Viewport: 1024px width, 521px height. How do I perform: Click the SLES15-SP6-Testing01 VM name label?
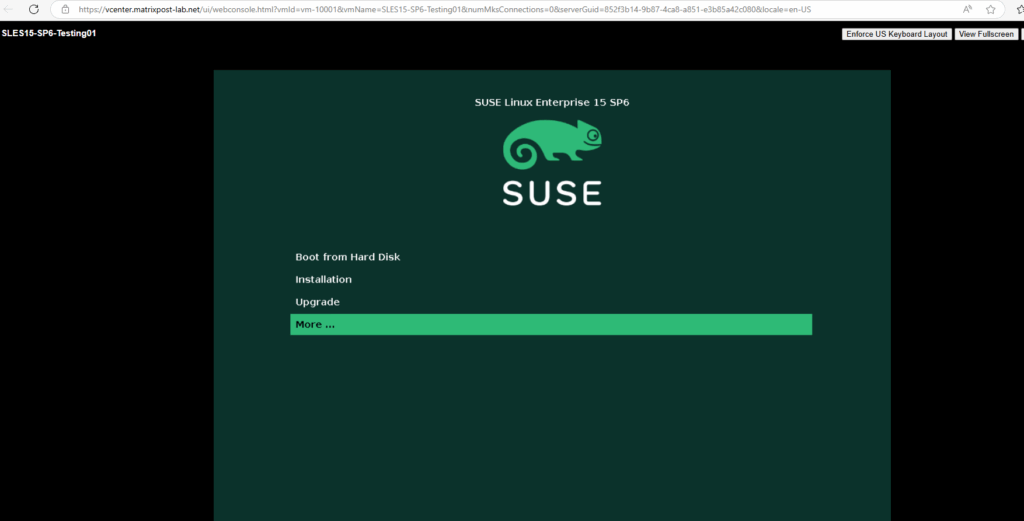(x=49, y=33)
